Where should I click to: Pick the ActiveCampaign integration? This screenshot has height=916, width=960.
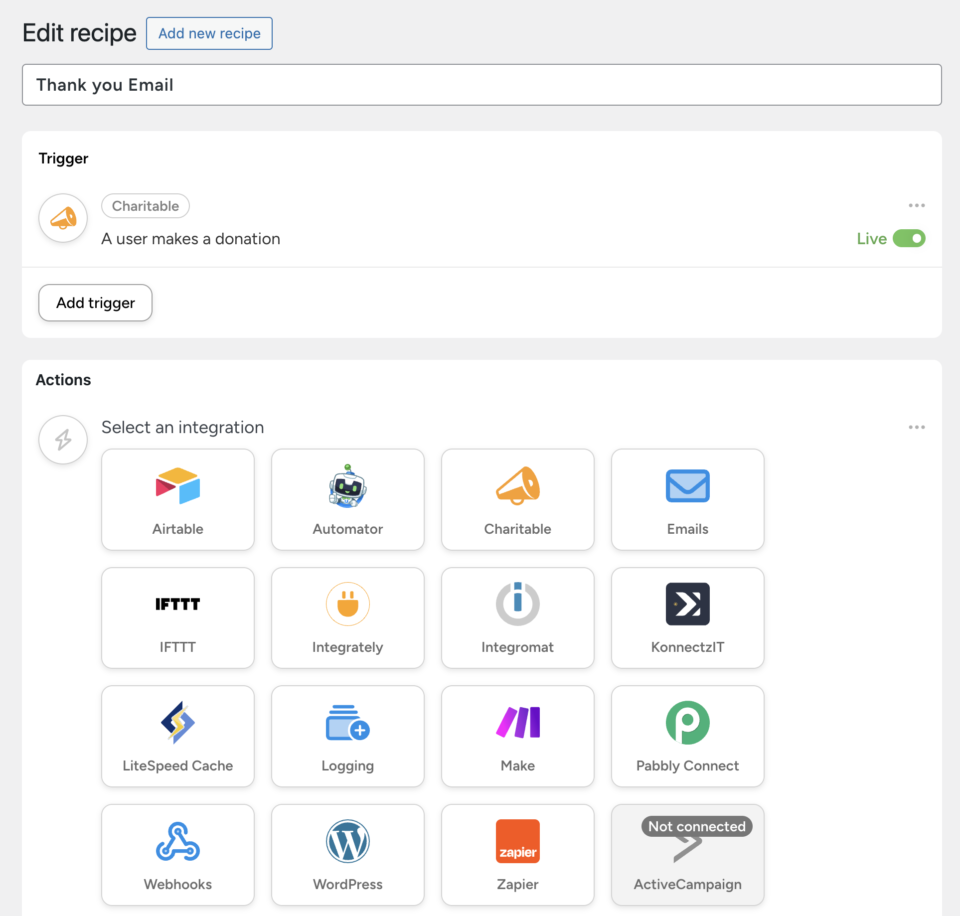tap(688, 855)
